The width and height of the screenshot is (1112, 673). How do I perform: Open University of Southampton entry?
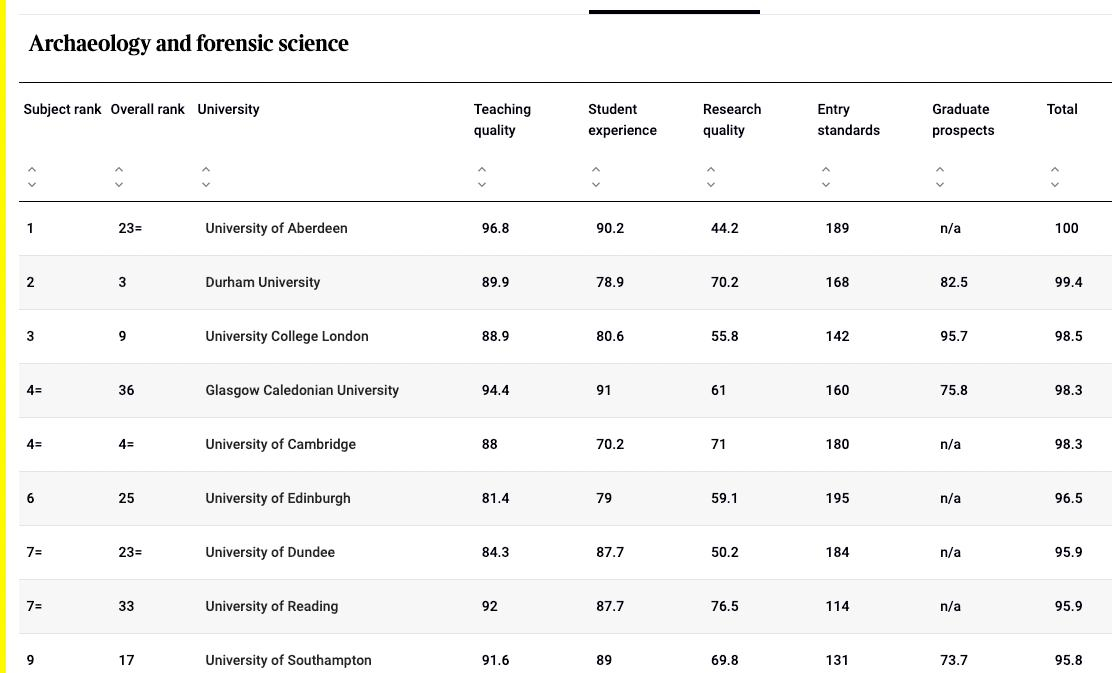tap(288, 660)
